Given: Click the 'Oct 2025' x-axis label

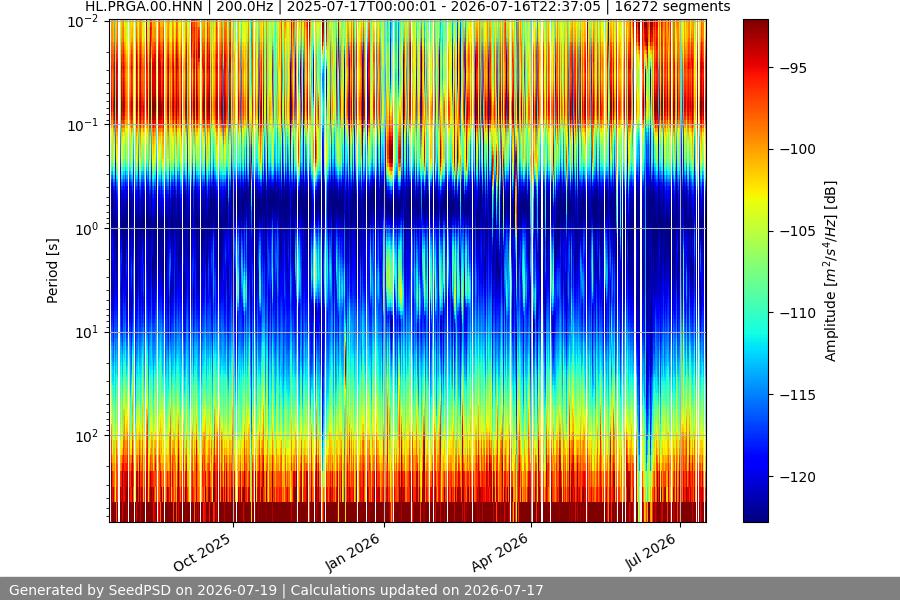Looking at the screenshot, I should pos(202,553).
